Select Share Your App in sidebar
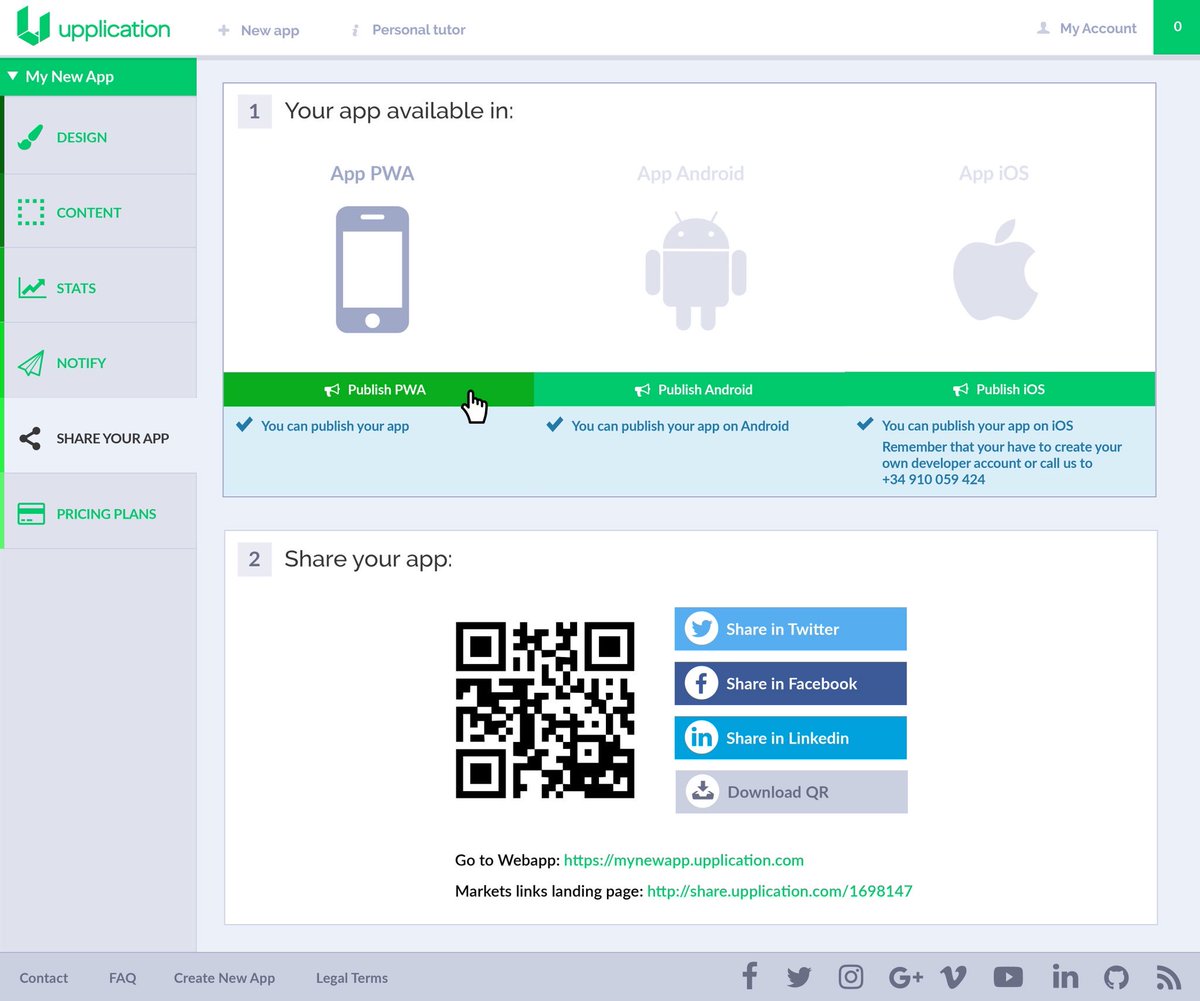This screenshot has width=1200, height=1001. coord(100,438)
